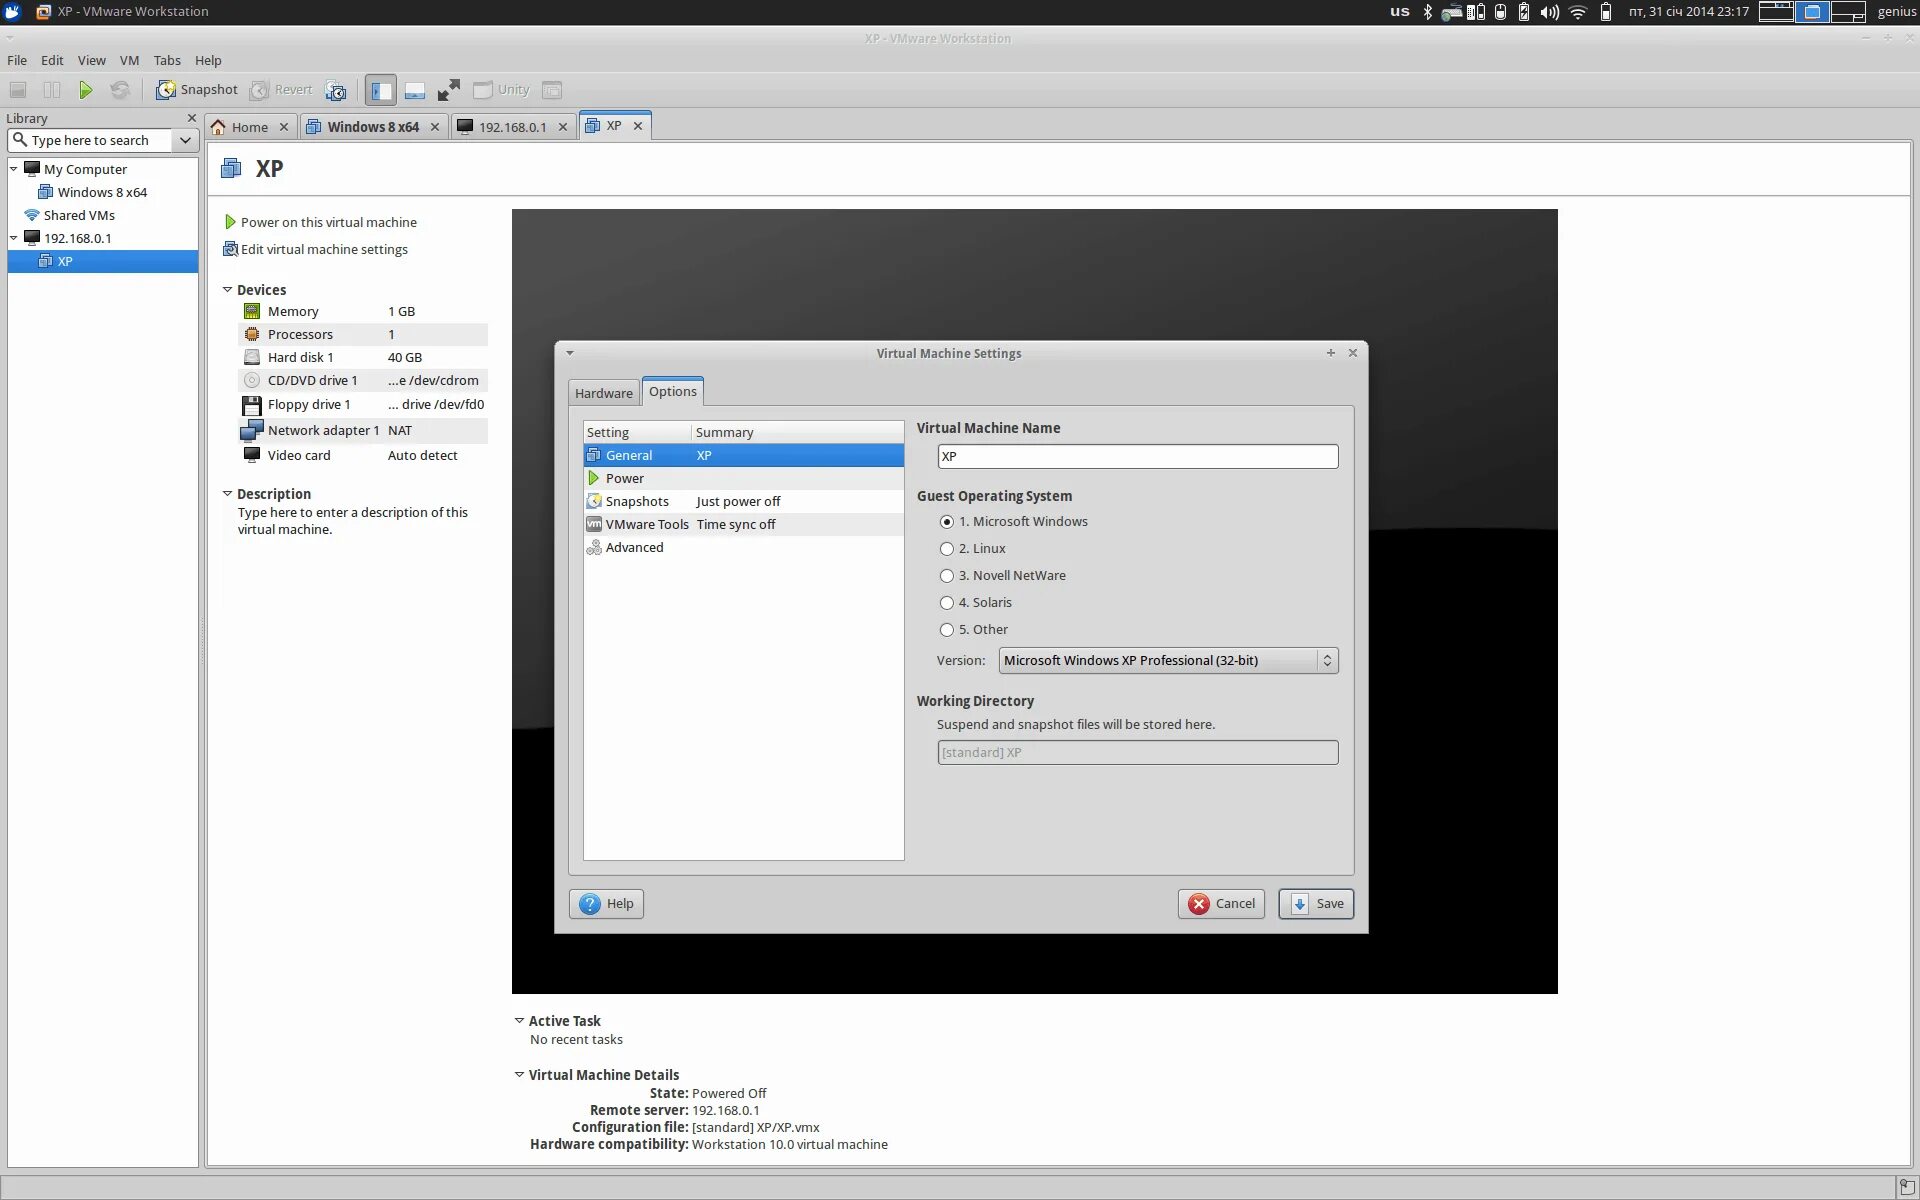The width and height of the screenshot is (1920, 1200).
Task: Select the Advanced setting row
Action: click(x=634, y=548)
